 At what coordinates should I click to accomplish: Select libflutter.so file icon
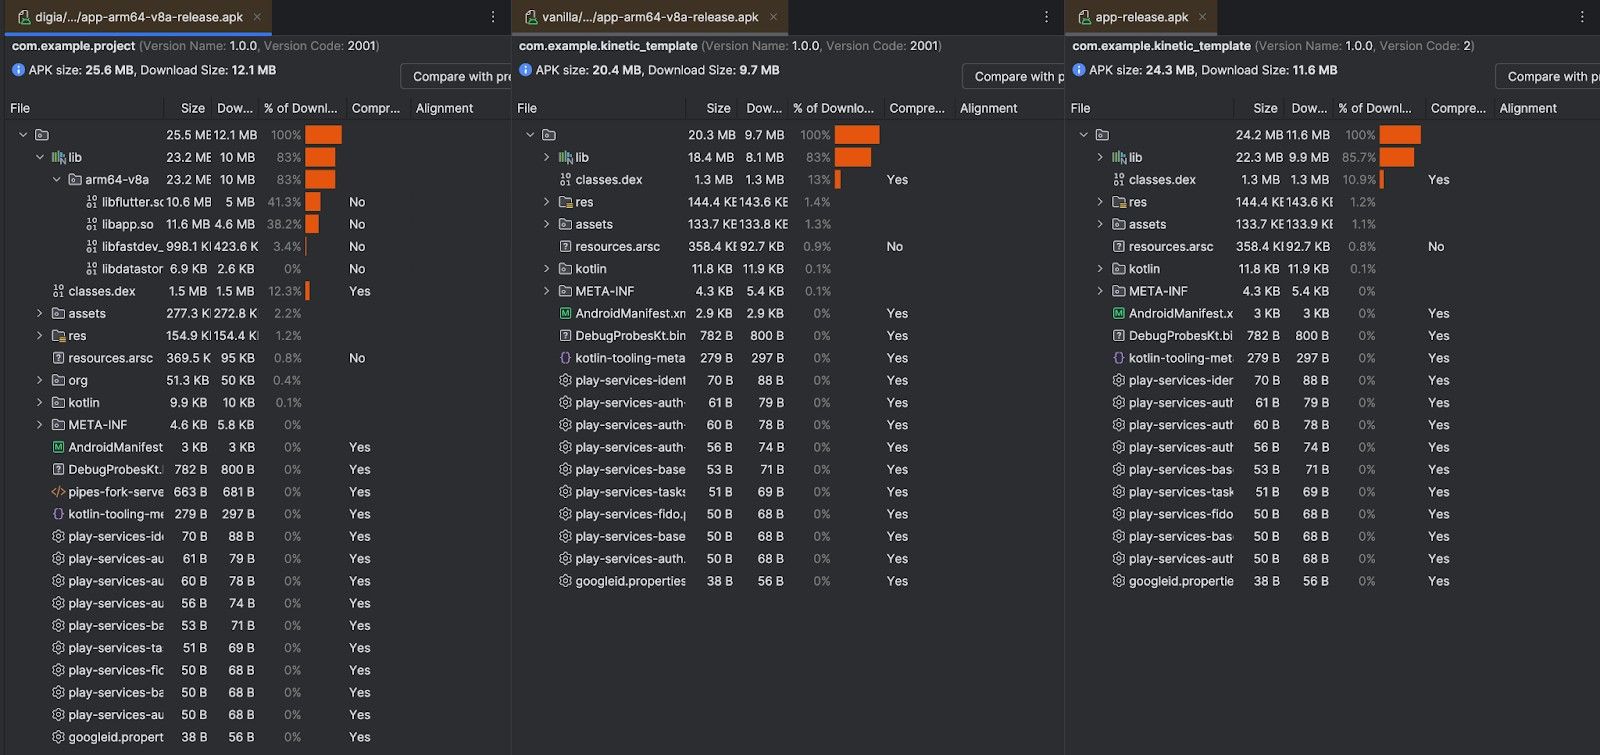[x=92, y=202]
